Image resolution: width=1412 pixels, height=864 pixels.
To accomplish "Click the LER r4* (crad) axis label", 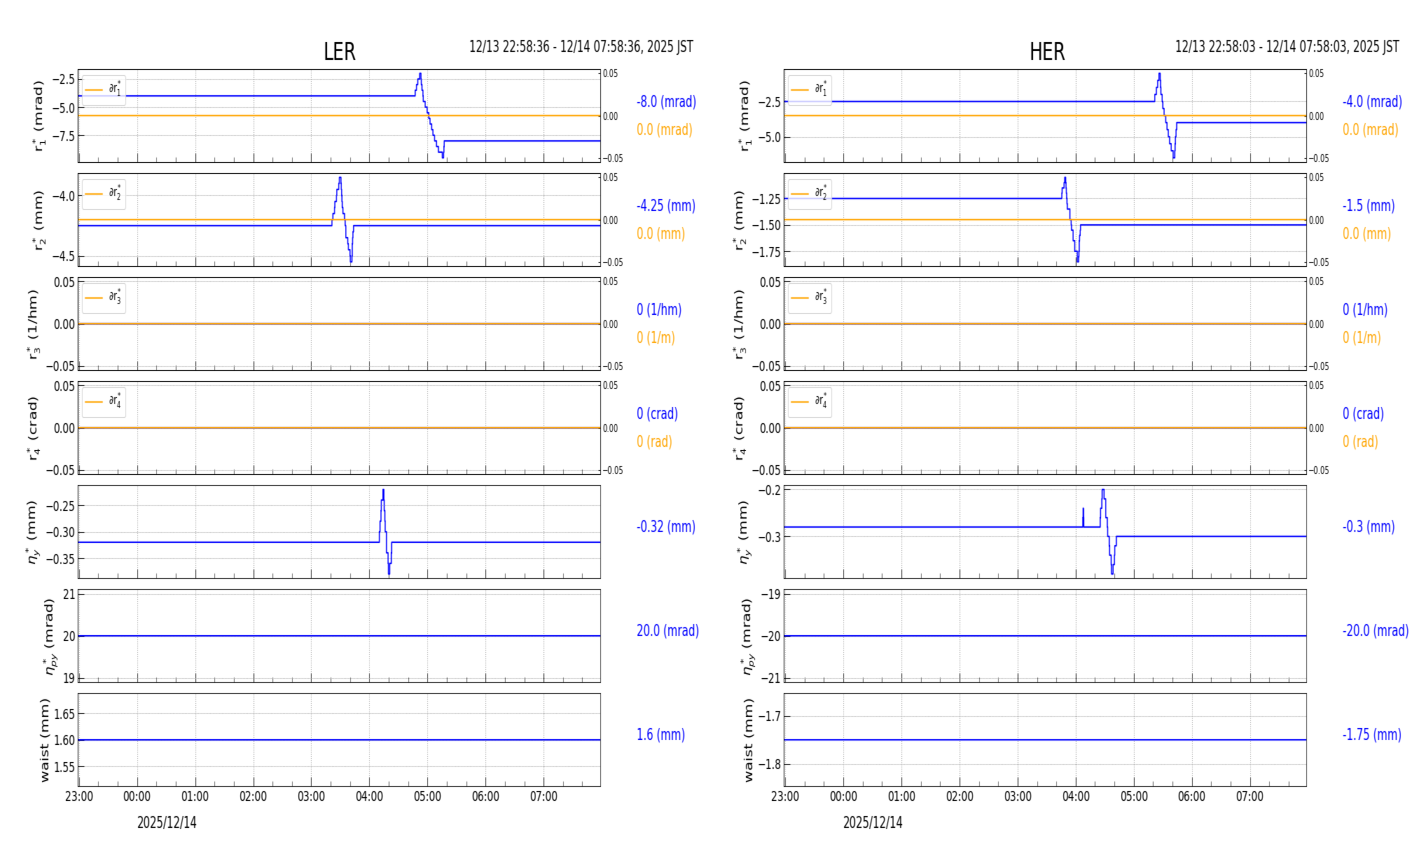I will tap(33, 428).
